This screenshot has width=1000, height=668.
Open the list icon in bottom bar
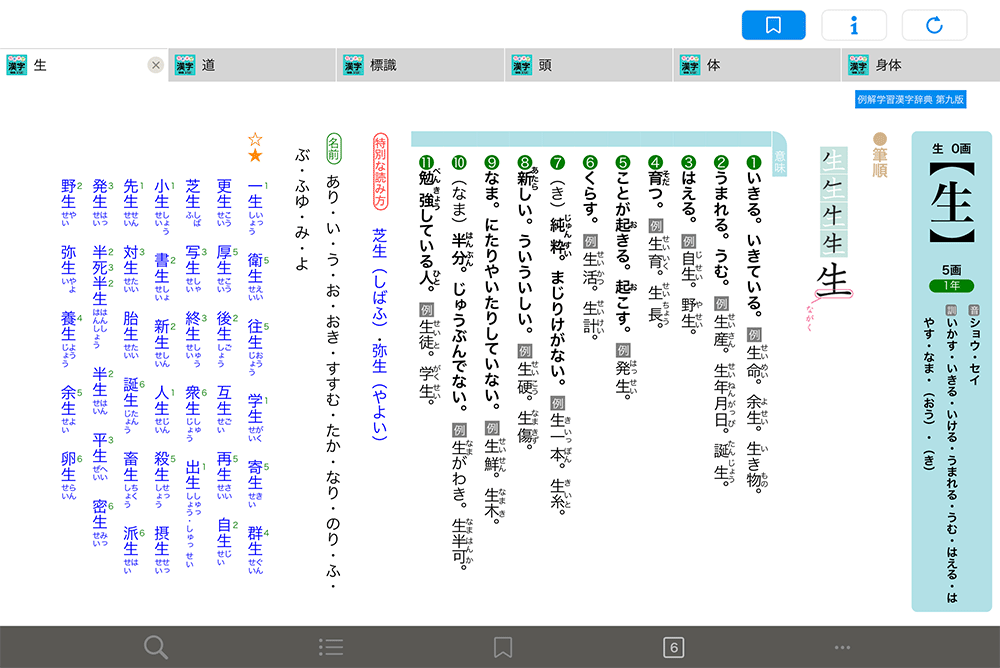(331, 647)
